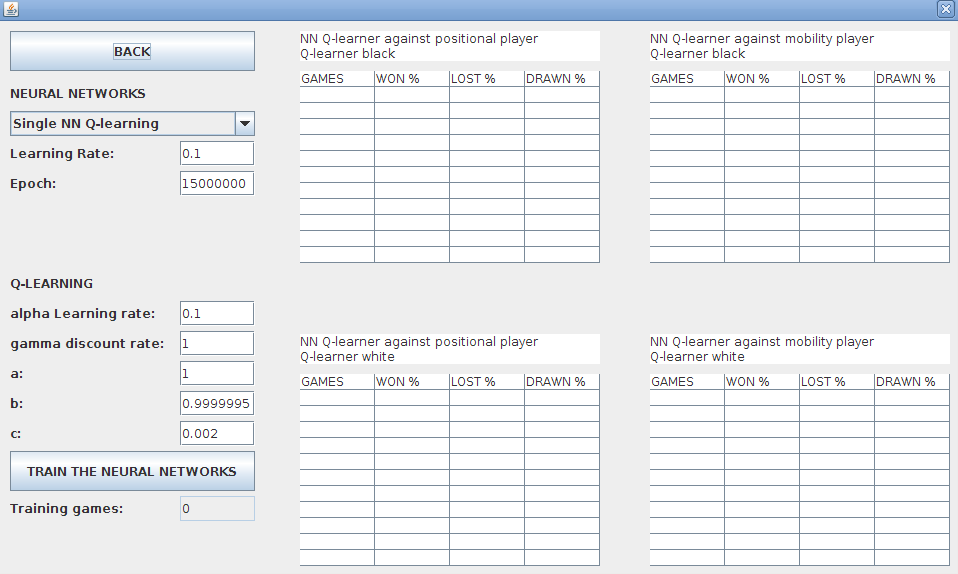Click WON % header in mobility white table
This screenshot has height=574, width=958.
tap(762, 382)
